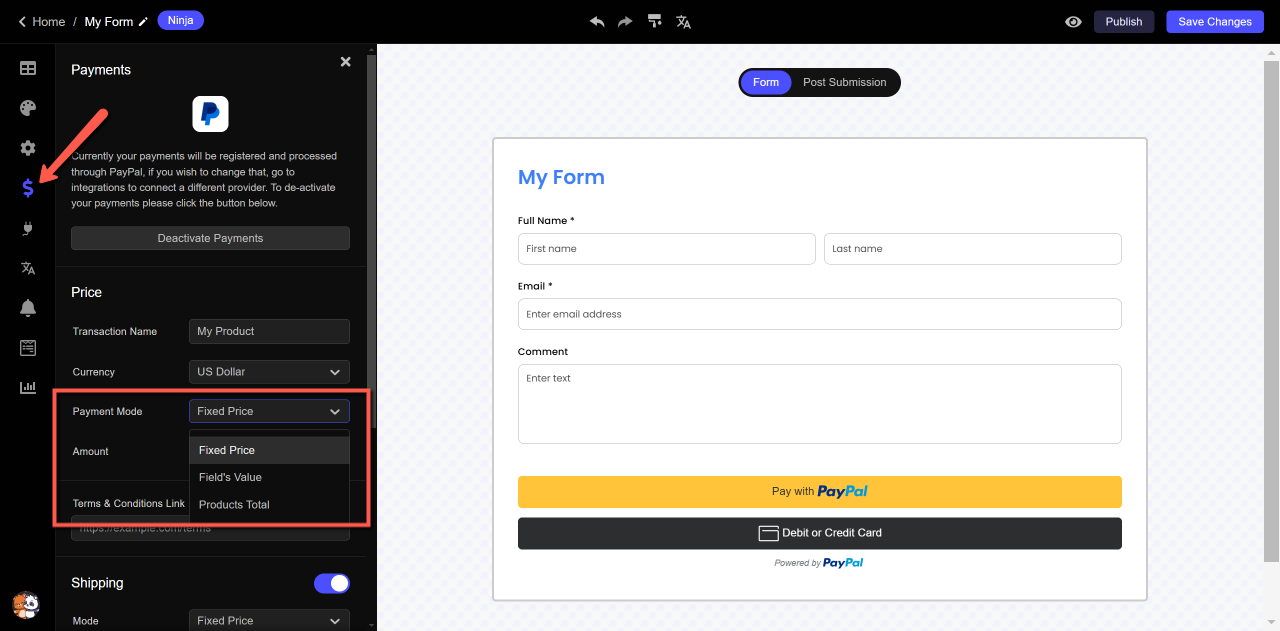Click the Debit or Credit Card button
Screen dimensions: 1280x631
[x=820, y=533]
